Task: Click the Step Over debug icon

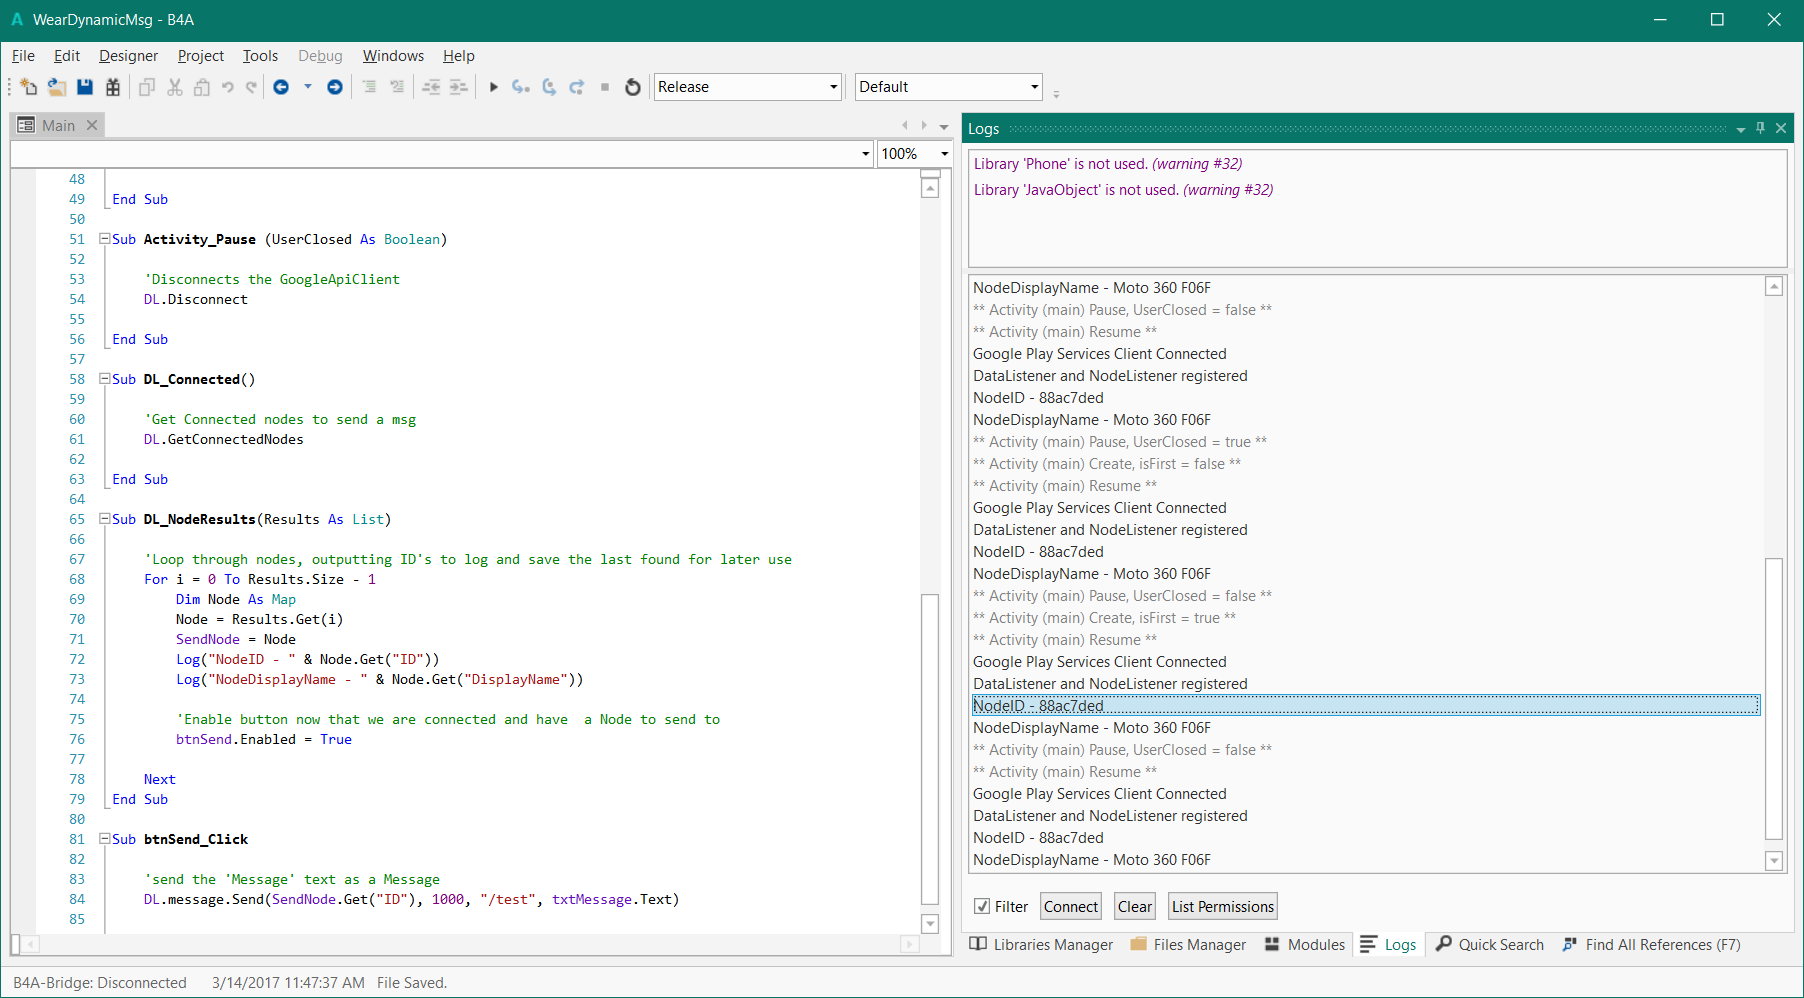Action: pyautogui.click(x=549, y=87)
